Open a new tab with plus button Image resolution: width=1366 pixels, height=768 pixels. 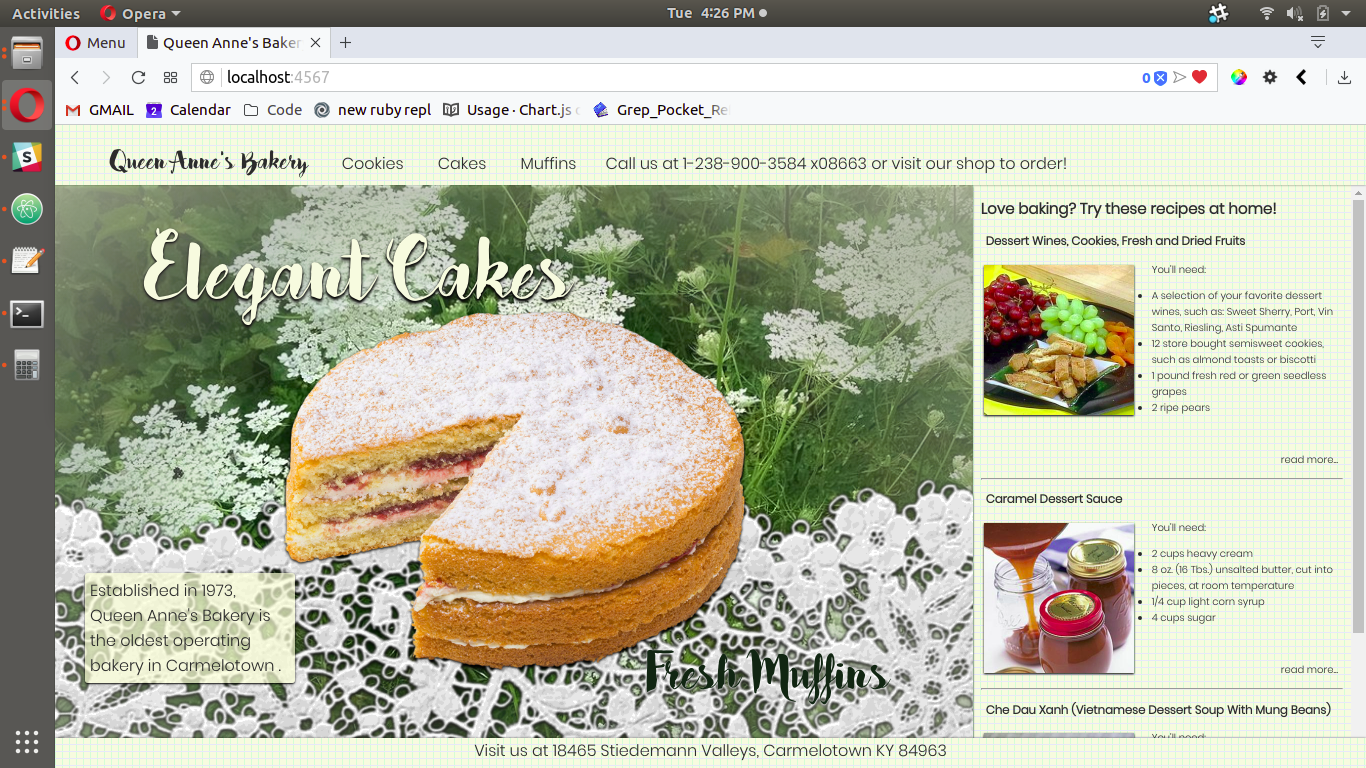point(345,42)
